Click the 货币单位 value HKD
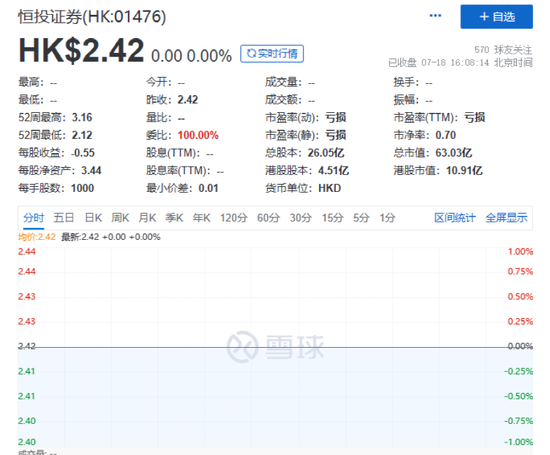This screenshot has width=550, height=455. click(x=329, y=188)
